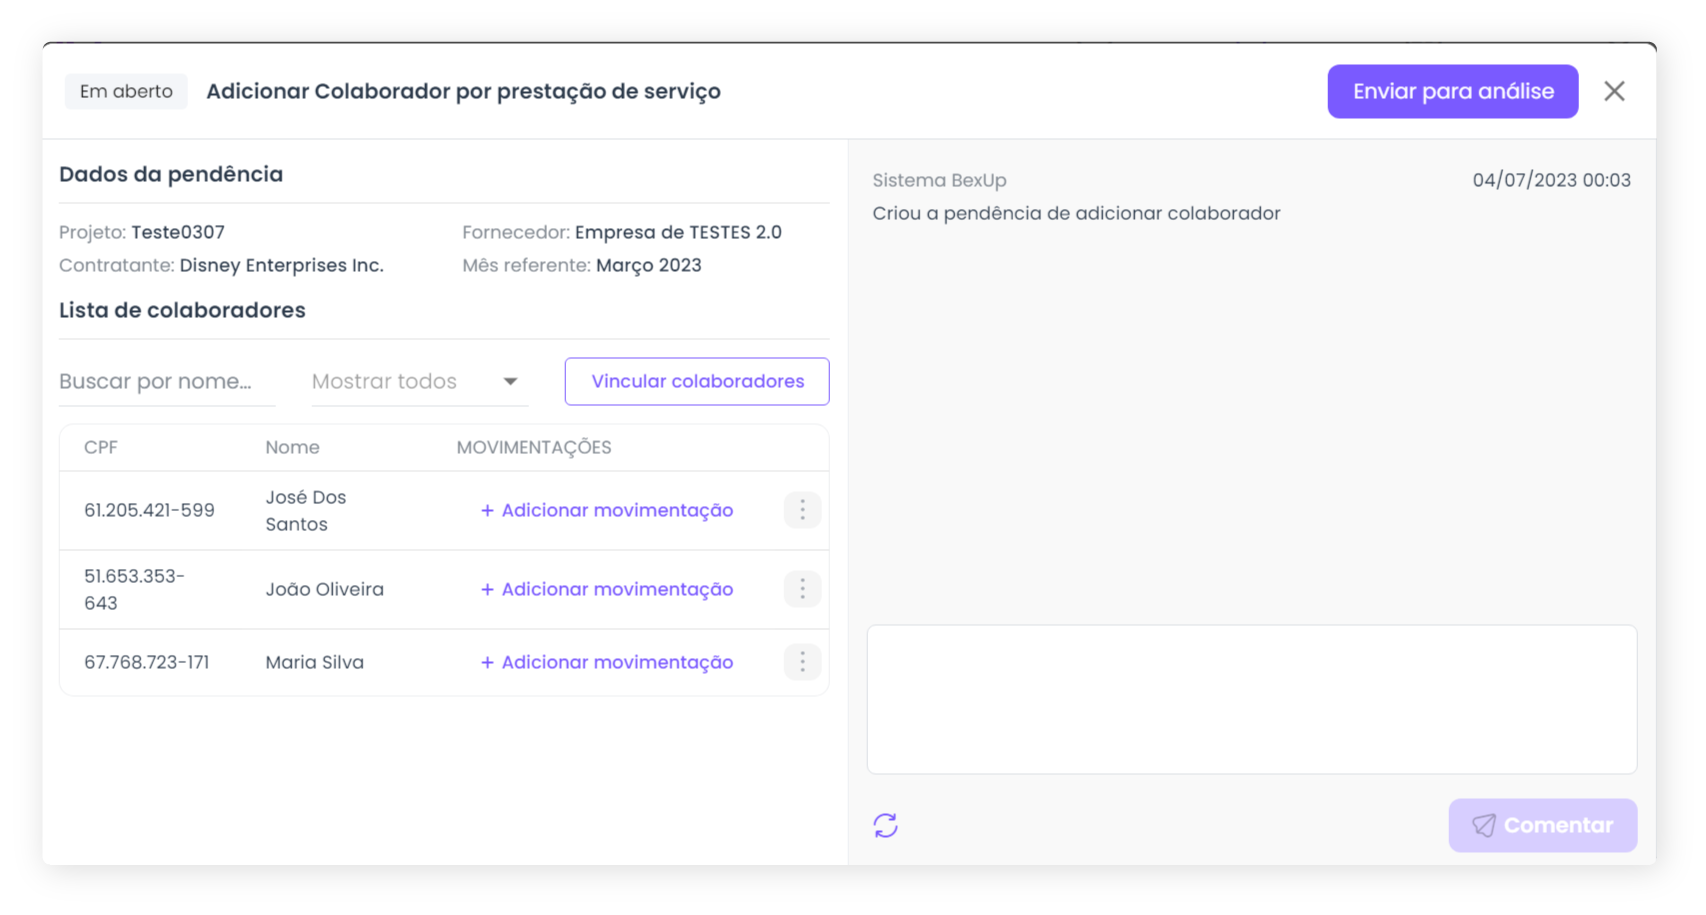This screenshot has width=1706, height=915.
Task: Click the Mostrar todos dropdown arrow
Action: pos(510,381)
